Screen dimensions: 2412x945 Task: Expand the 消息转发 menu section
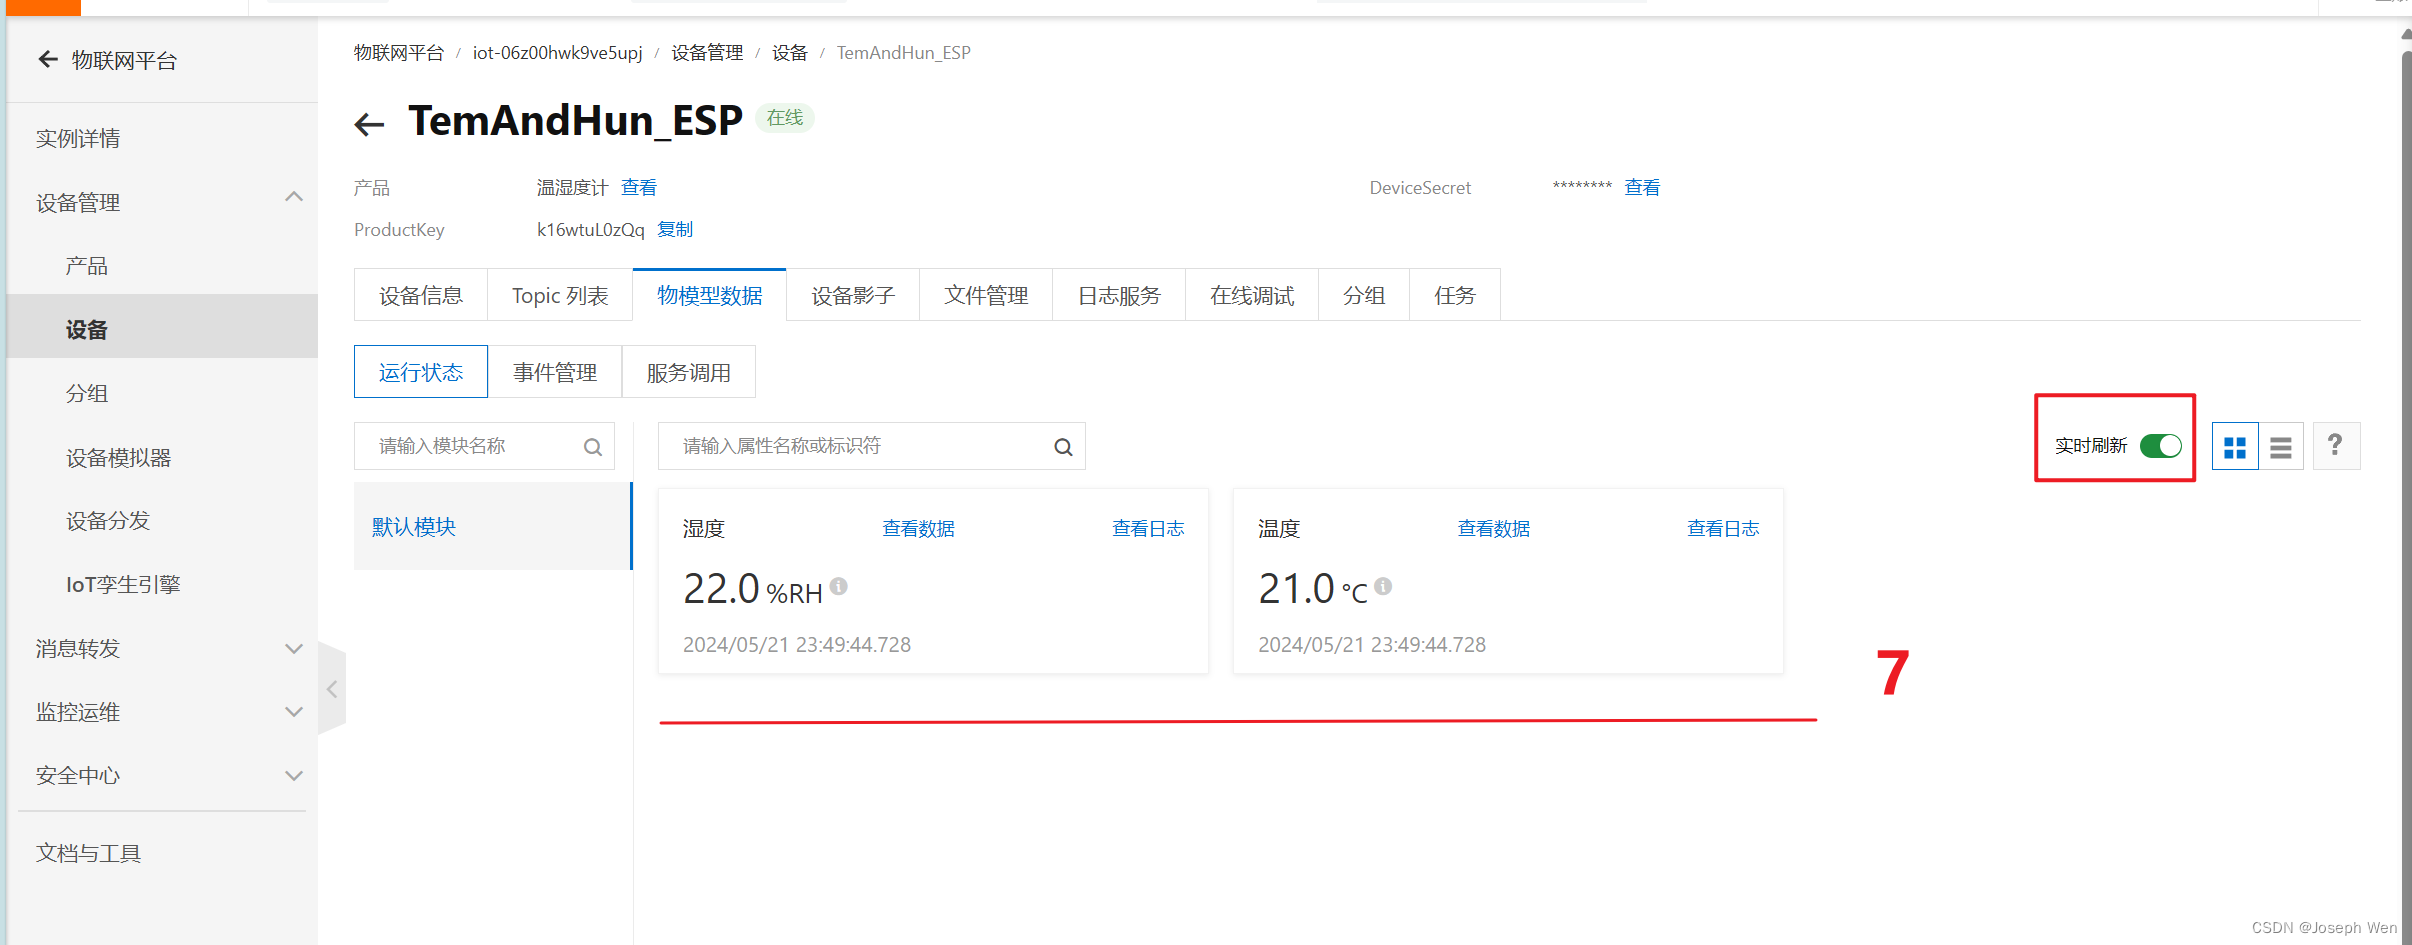coord(294,648)
